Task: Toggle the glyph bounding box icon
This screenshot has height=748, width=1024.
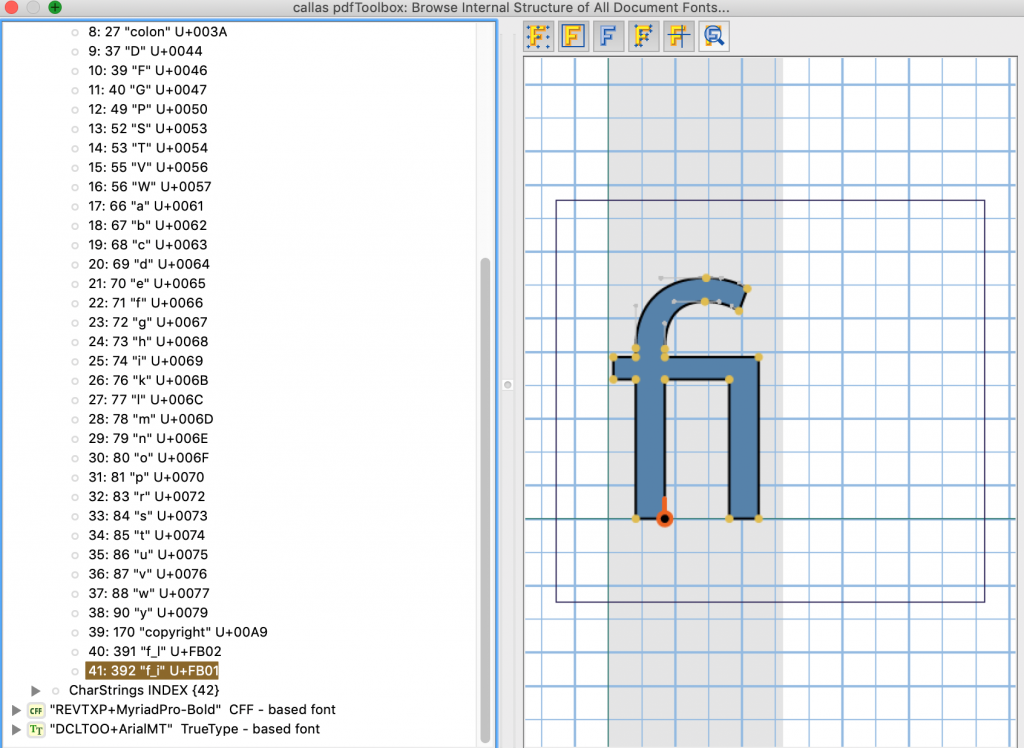Action: click(574, 37)
